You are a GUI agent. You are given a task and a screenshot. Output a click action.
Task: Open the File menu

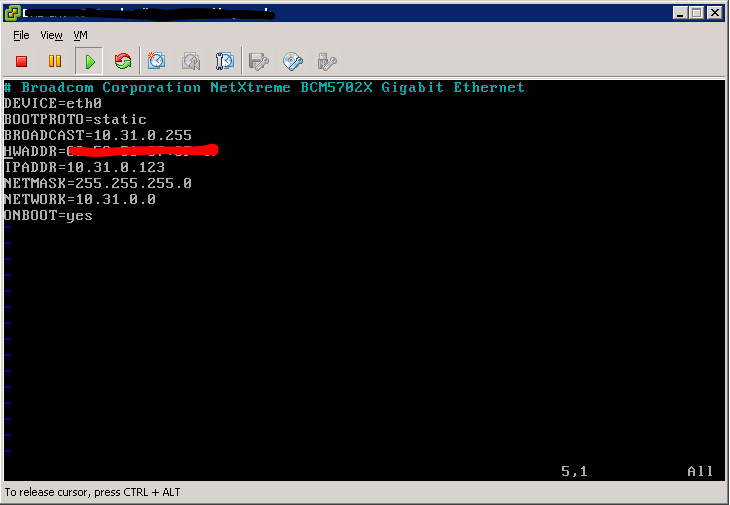[21, 35]
